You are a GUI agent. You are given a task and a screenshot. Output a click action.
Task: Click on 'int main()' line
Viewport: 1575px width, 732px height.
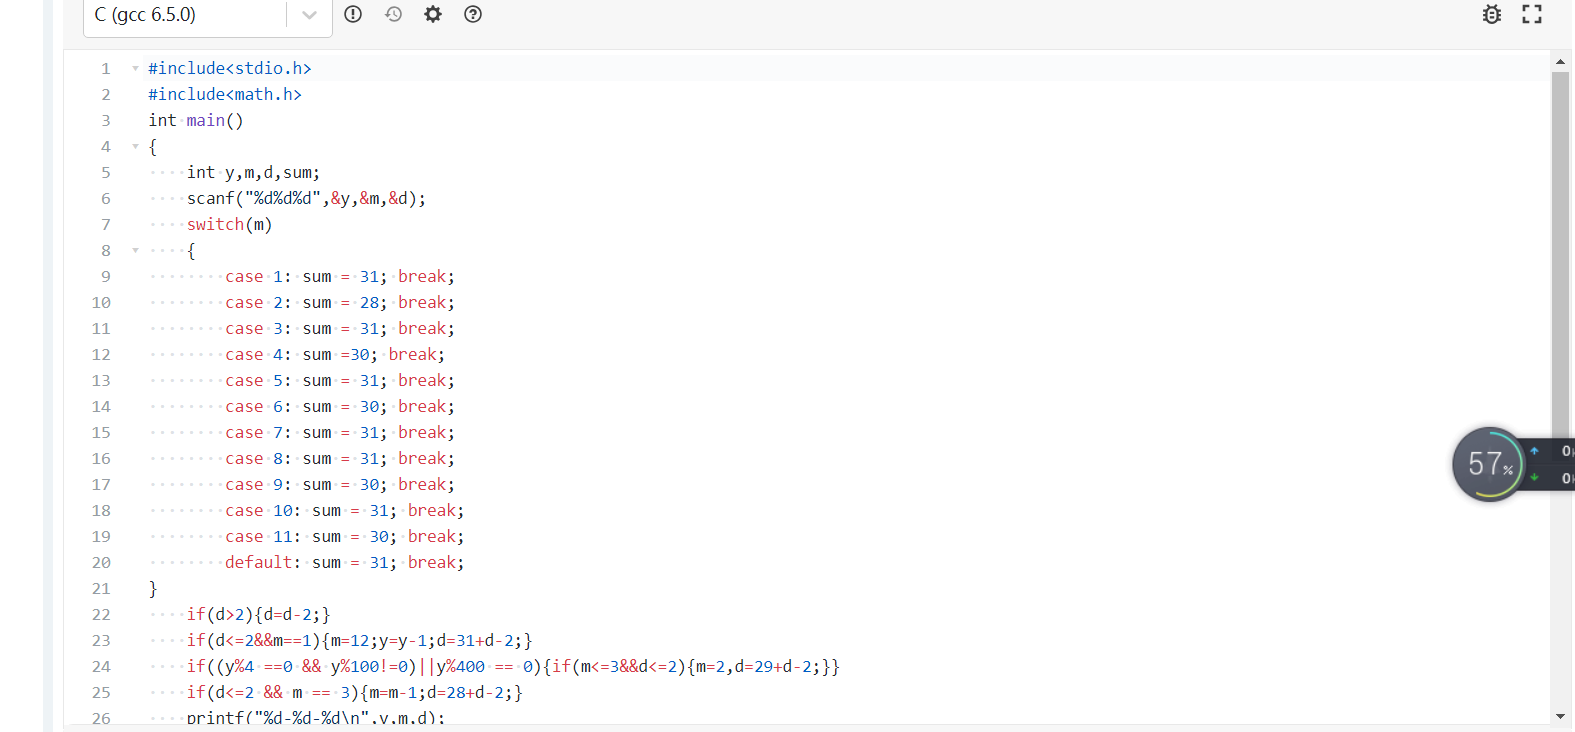tap(196, 120)
